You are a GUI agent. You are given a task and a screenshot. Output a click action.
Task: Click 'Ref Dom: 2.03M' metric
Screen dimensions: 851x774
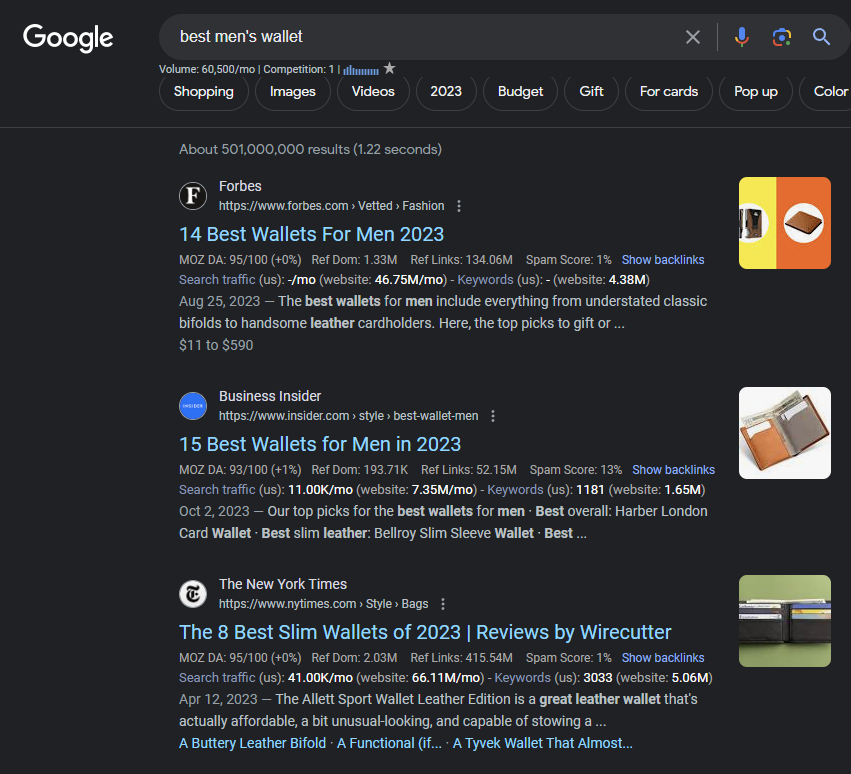pyautogui.click(x=354, y=658)
